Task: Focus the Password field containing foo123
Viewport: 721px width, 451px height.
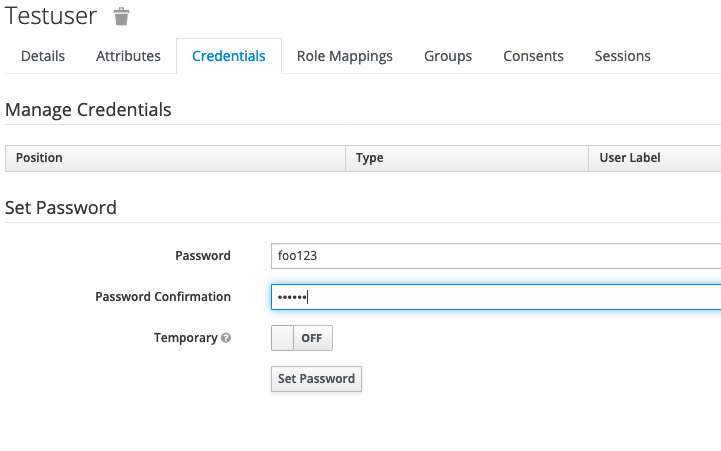Action: point(495,256)
